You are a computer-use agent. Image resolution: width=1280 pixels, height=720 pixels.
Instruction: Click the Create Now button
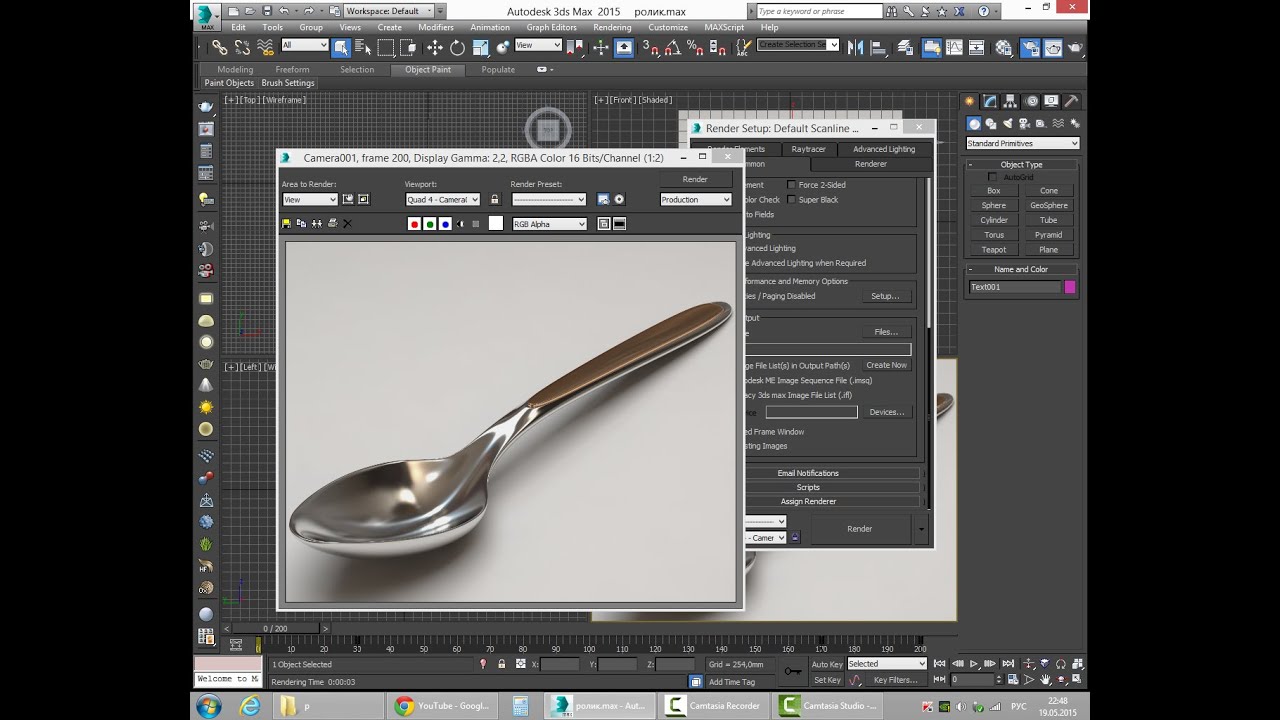click(886, 365)
